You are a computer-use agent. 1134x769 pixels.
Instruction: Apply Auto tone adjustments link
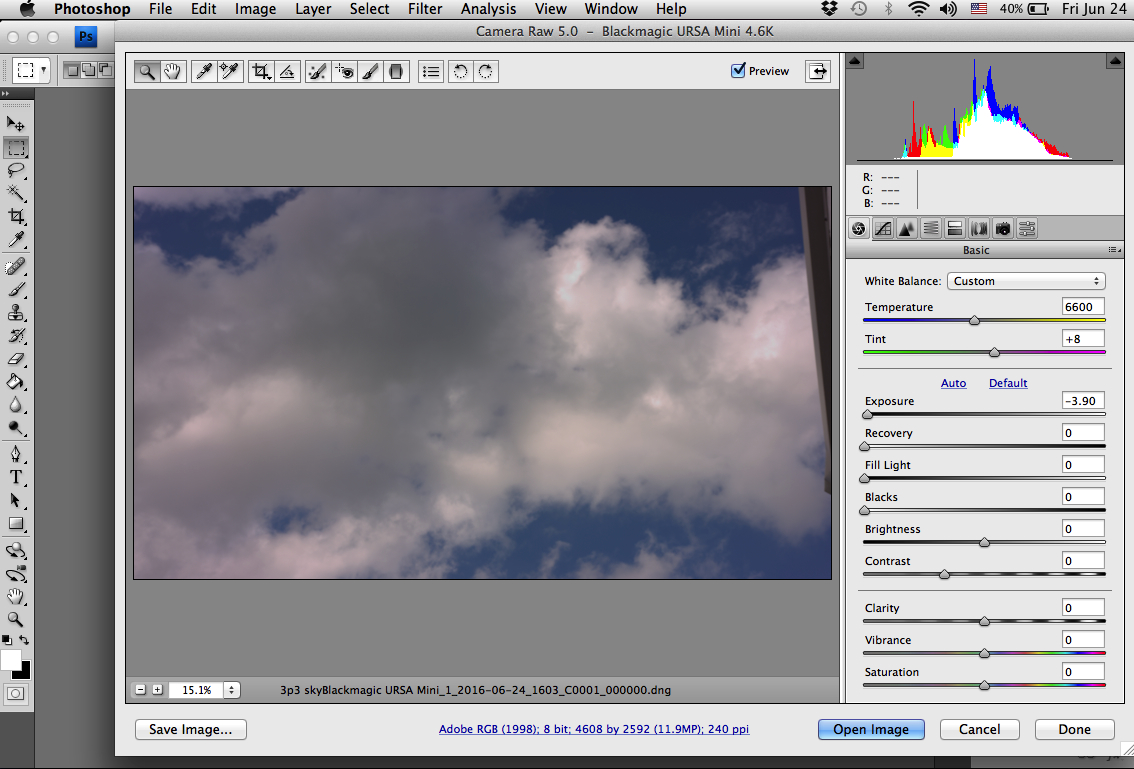(x=953, y=383)
